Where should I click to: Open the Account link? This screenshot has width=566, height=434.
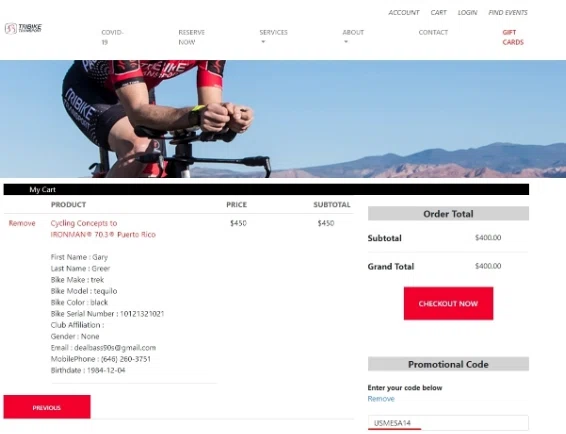404,13
